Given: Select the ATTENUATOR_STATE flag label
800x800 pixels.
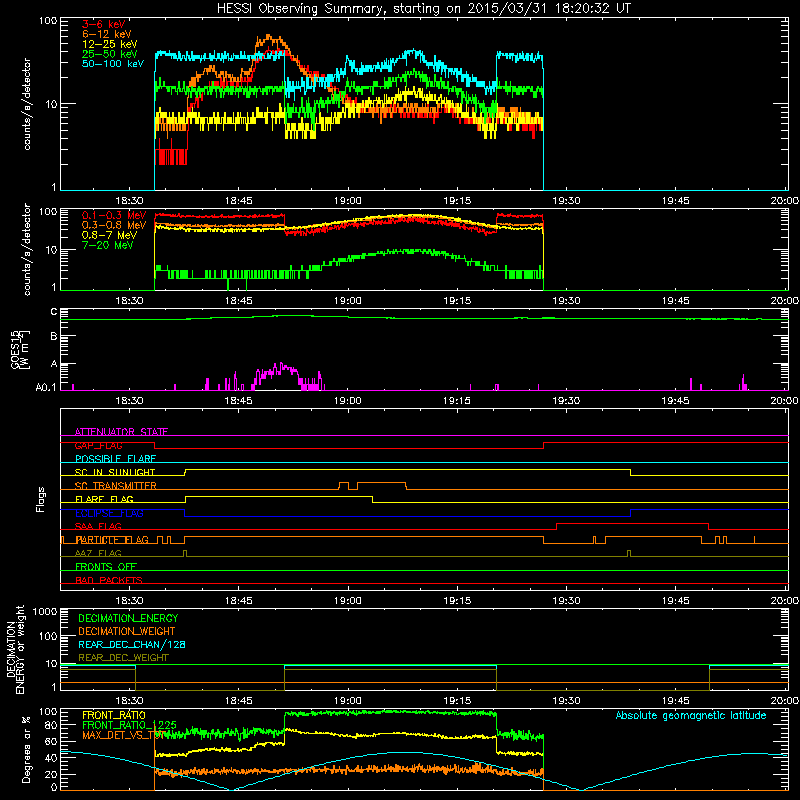Looking at the screenshot, I should [x=121, y=432].
